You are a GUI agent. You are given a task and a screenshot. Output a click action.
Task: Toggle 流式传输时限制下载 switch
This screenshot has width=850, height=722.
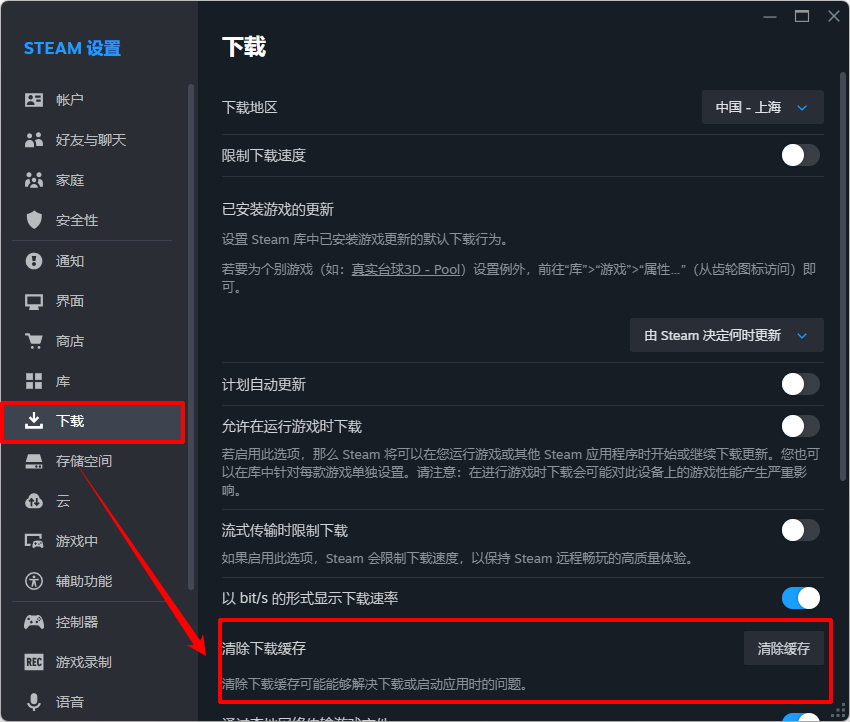coord(800,530)
